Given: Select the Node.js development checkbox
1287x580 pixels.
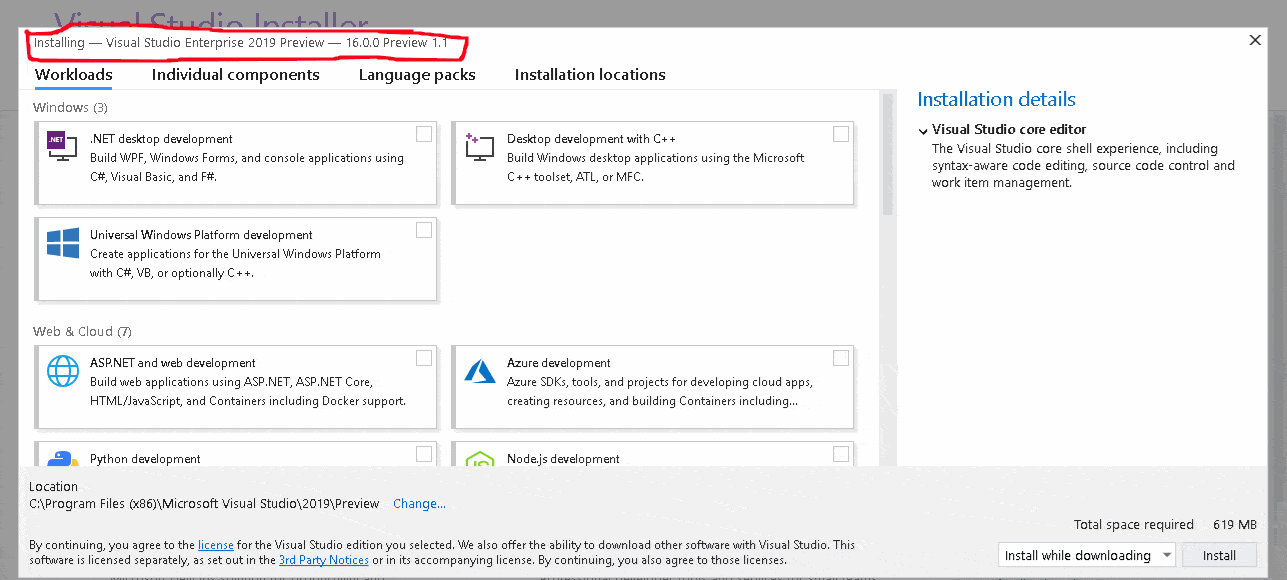Looking at the screenshot, I should (x=841, y=454).
